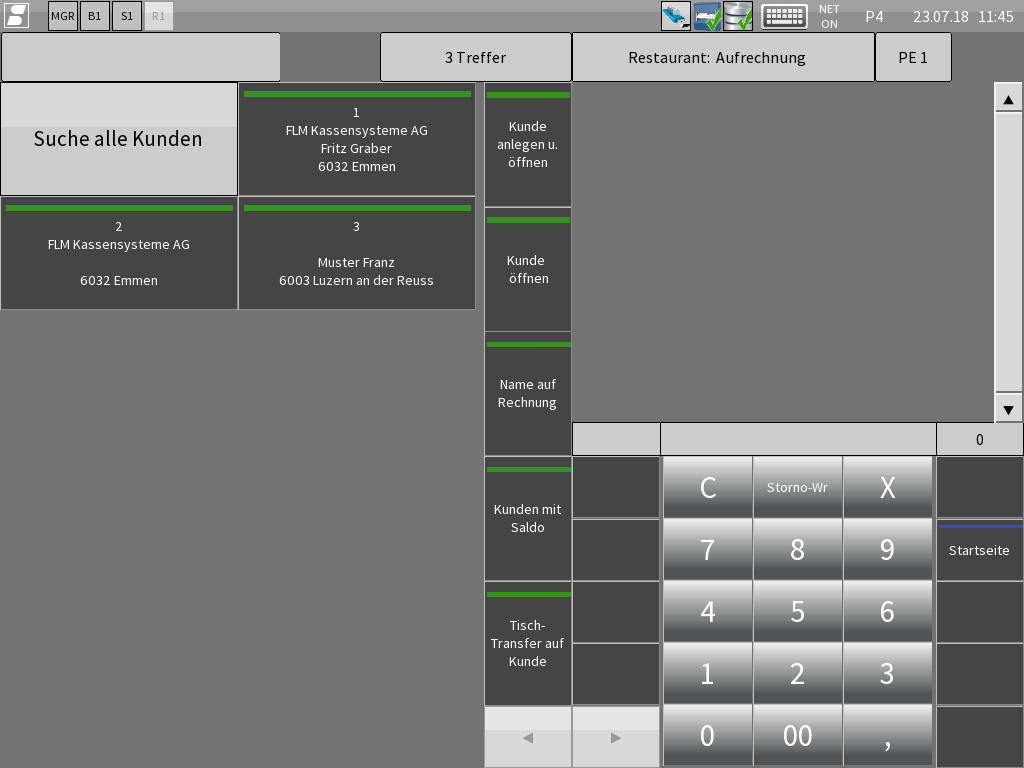Screen dimensions: 1024x768
Task: Go to previous page with left arrow
Action: coord(528,737)
